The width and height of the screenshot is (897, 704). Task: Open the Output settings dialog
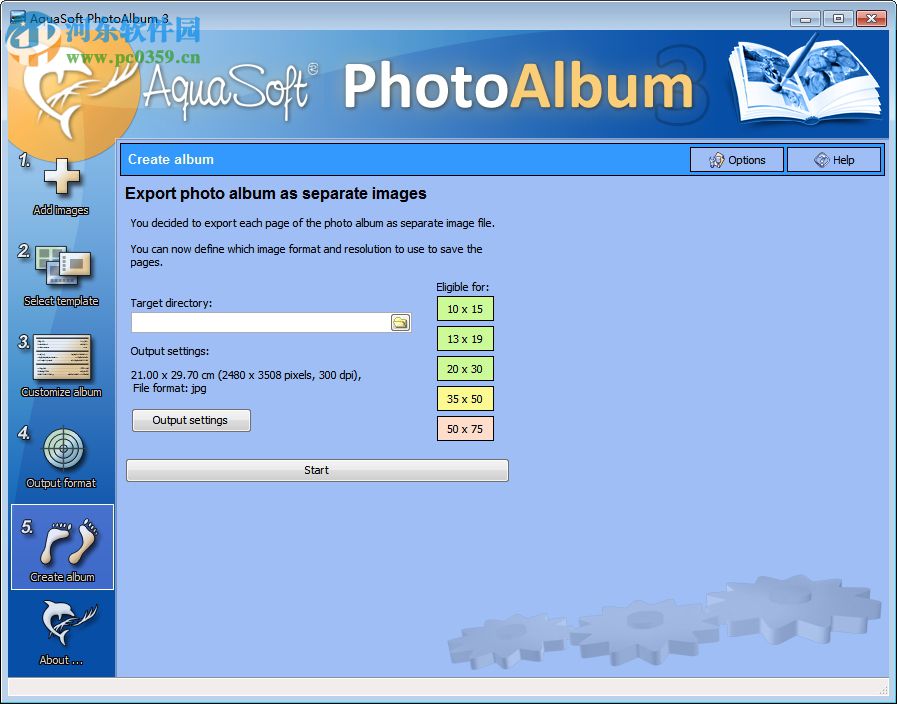[x=191, y=420]
